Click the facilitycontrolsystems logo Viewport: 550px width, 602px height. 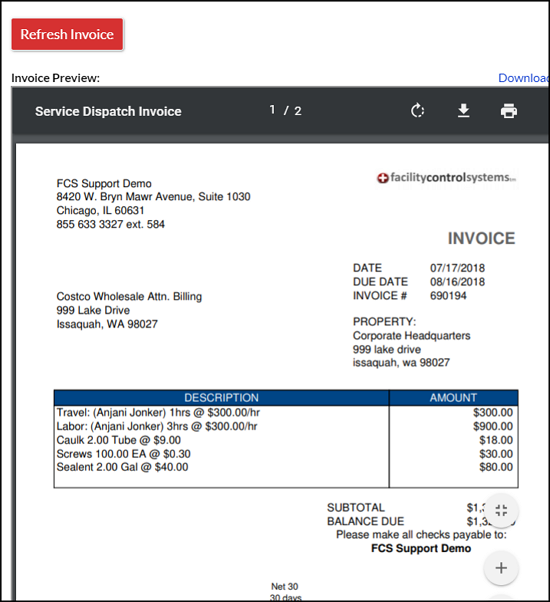(446, 178)
